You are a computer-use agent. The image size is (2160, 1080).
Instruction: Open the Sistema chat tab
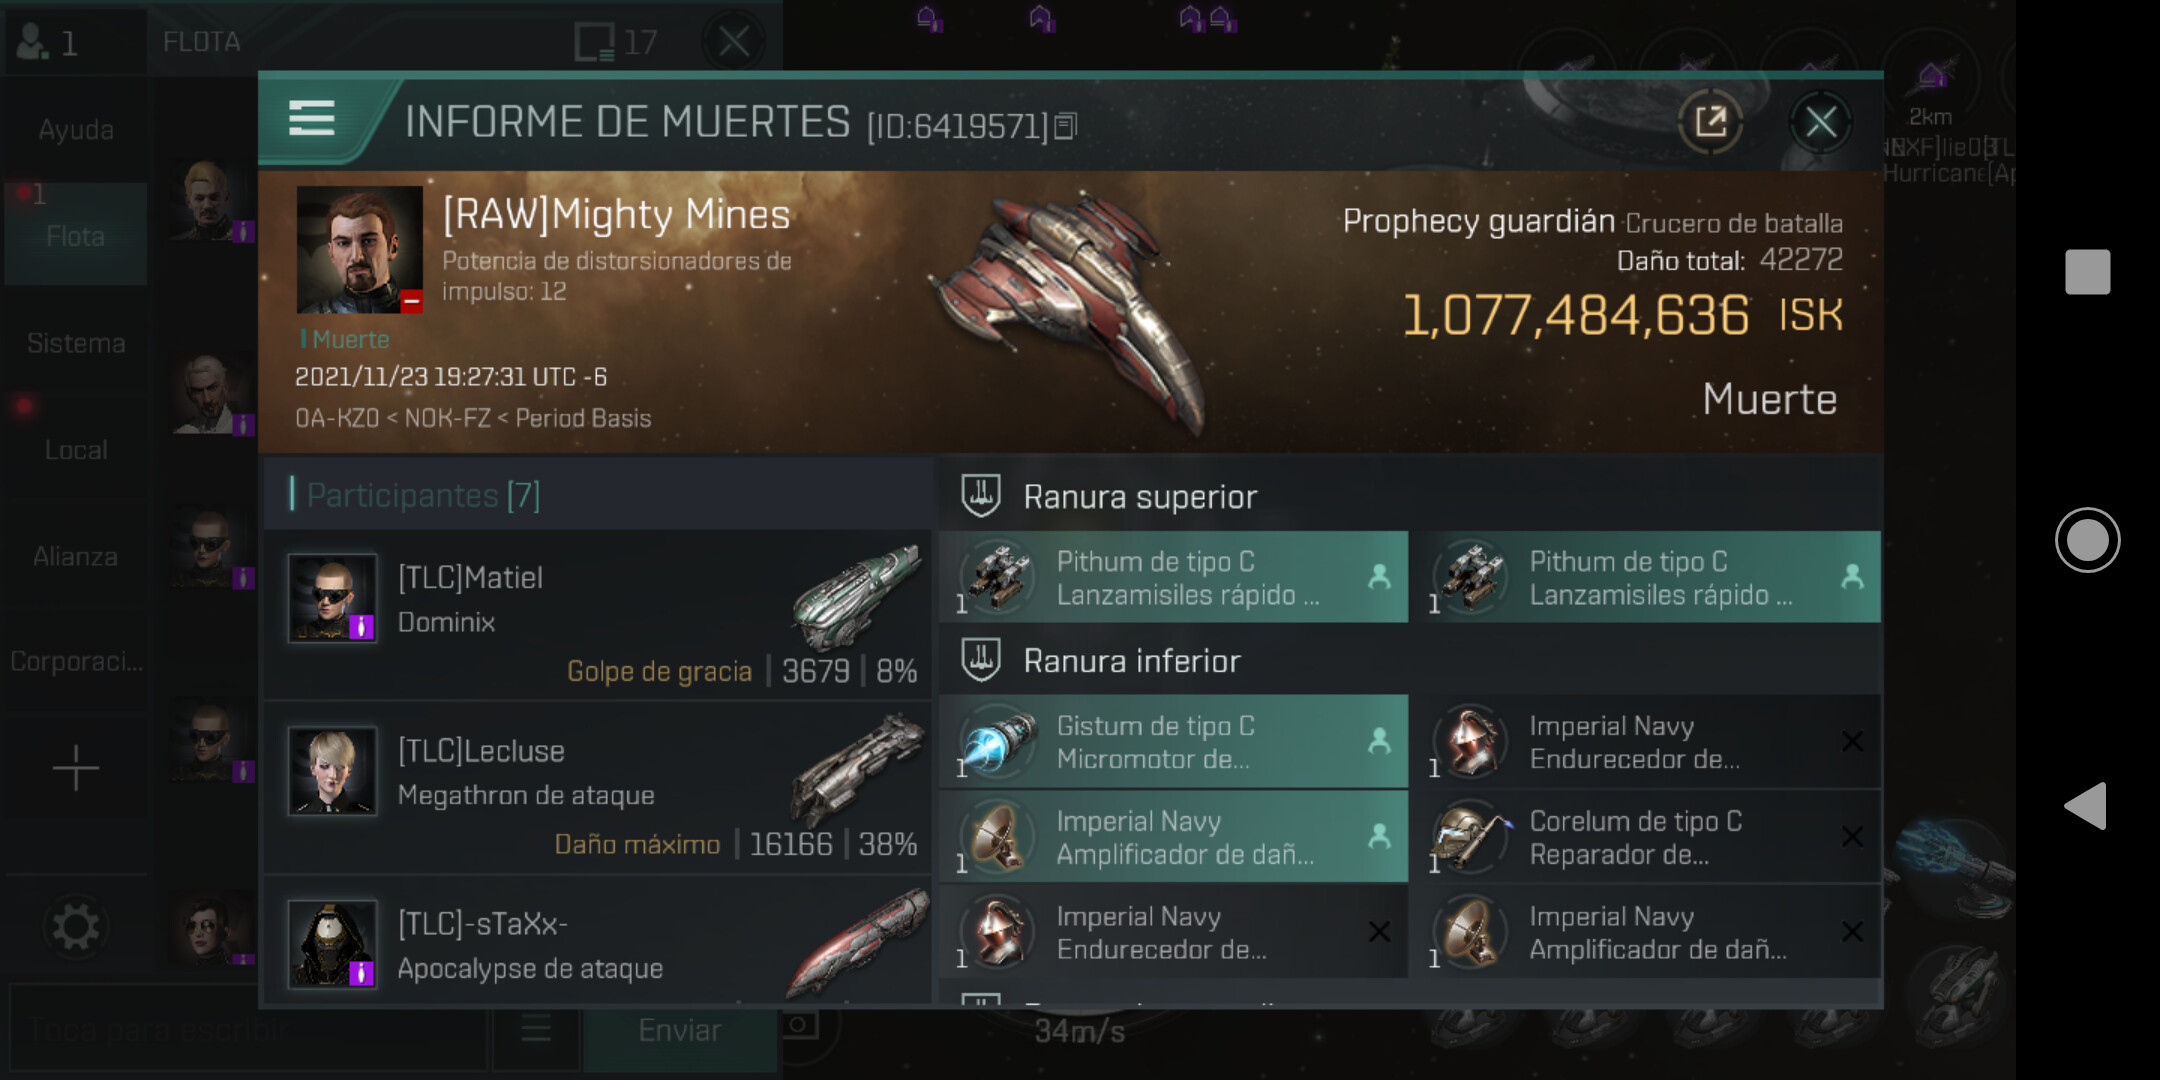(x=76, y=343)
